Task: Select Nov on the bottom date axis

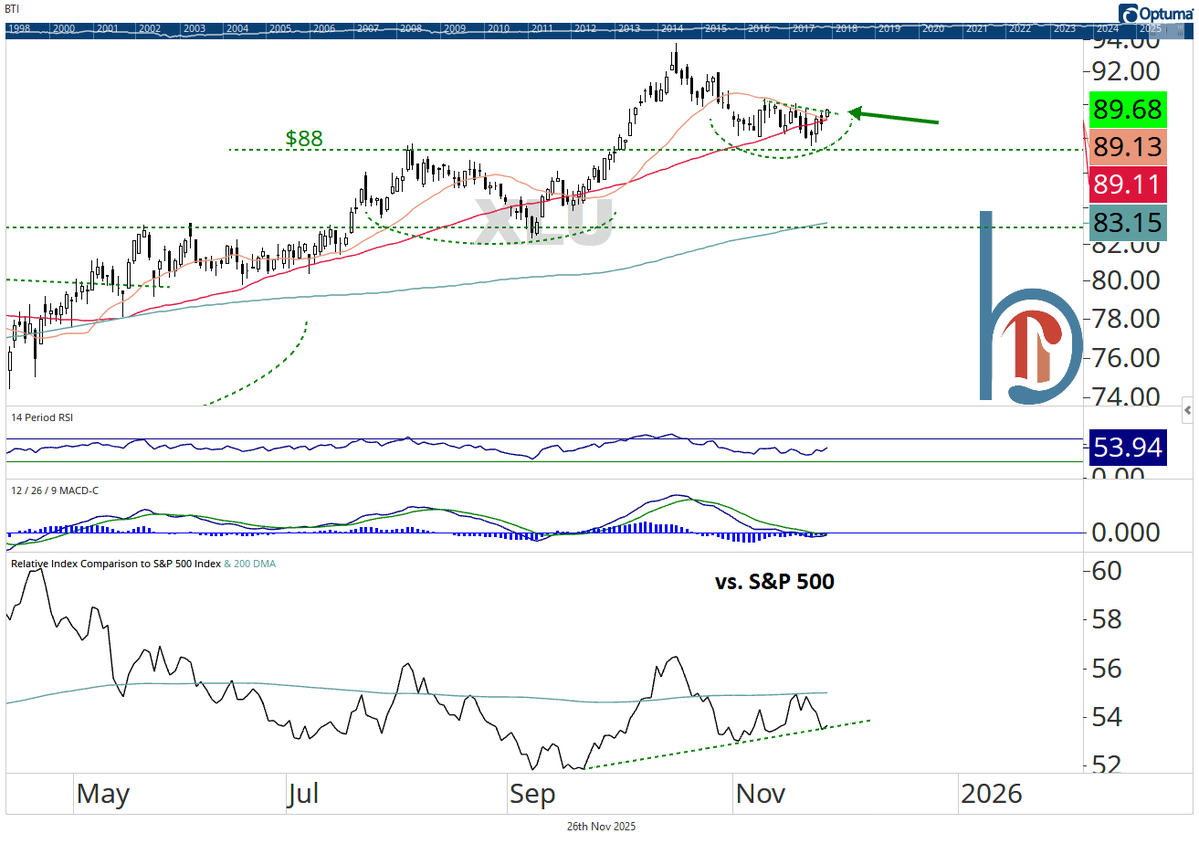Action: [x=761, y=793]
